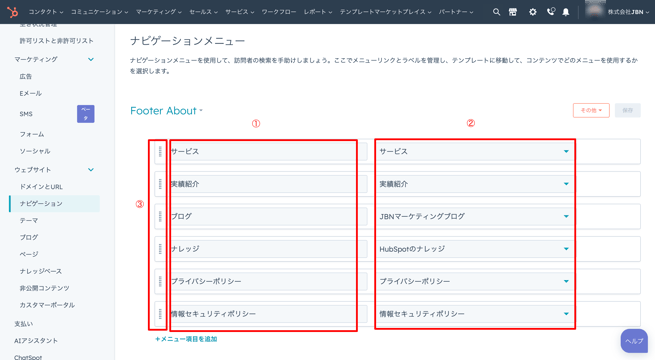
Task: Grab the drag handle for 情報セキュリティポリシー row
Action: tap(160, 314)
